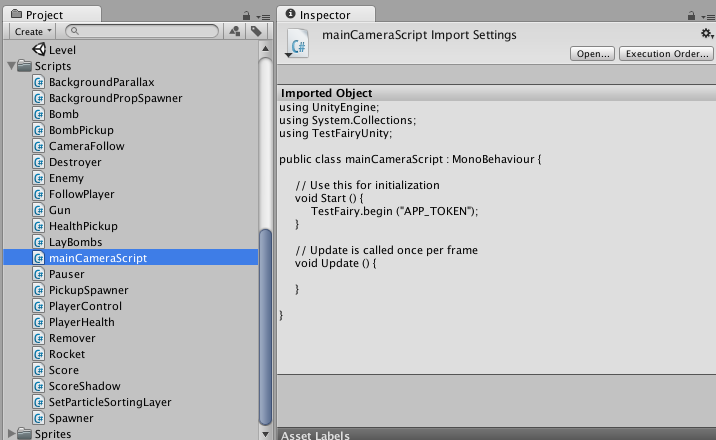Toggle the Inspector panel lock

(691, 16)
